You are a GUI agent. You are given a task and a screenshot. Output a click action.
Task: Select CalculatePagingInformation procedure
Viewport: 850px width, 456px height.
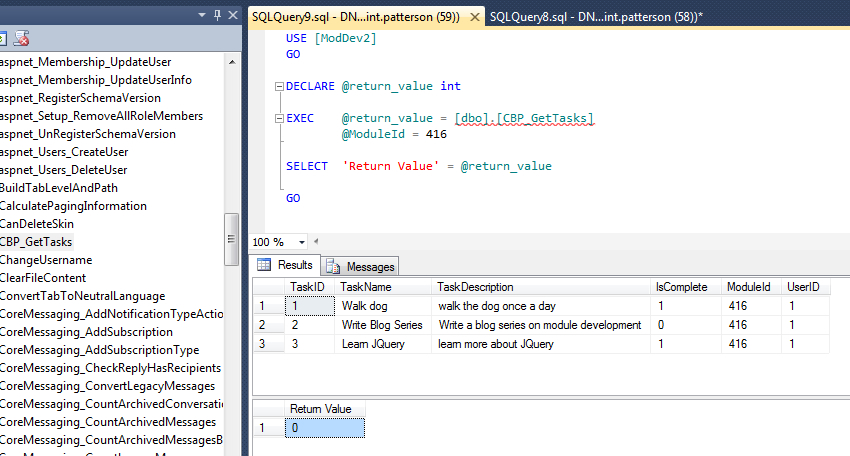[x=73, y=205]
